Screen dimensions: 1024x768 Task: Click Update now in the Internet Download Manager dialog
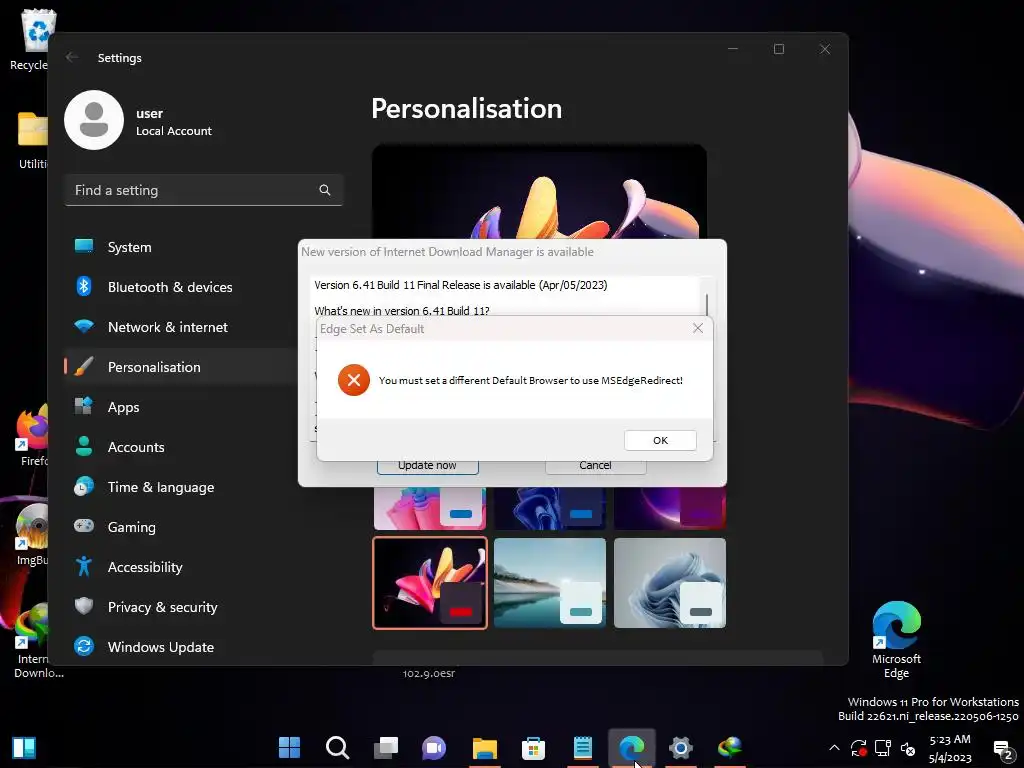[427, 465]
